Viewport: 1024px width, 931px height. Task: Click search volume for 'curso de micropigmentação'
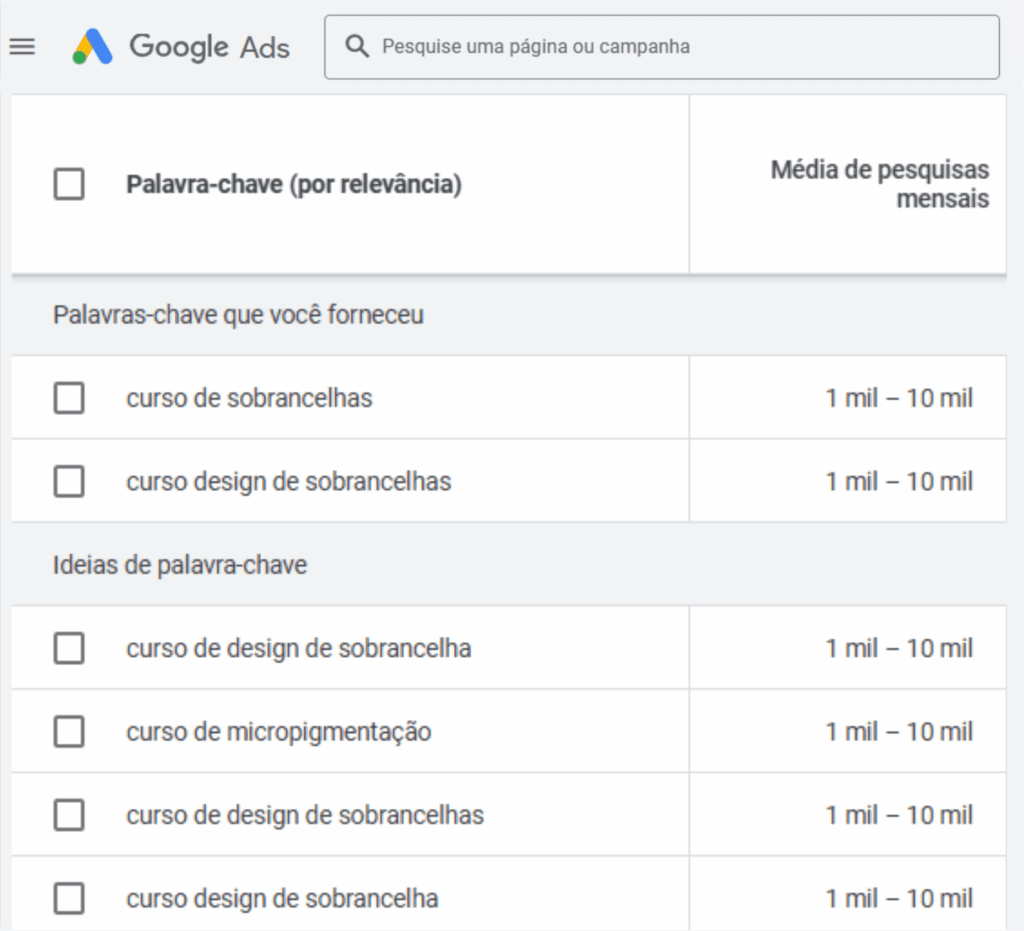point(898,732)
